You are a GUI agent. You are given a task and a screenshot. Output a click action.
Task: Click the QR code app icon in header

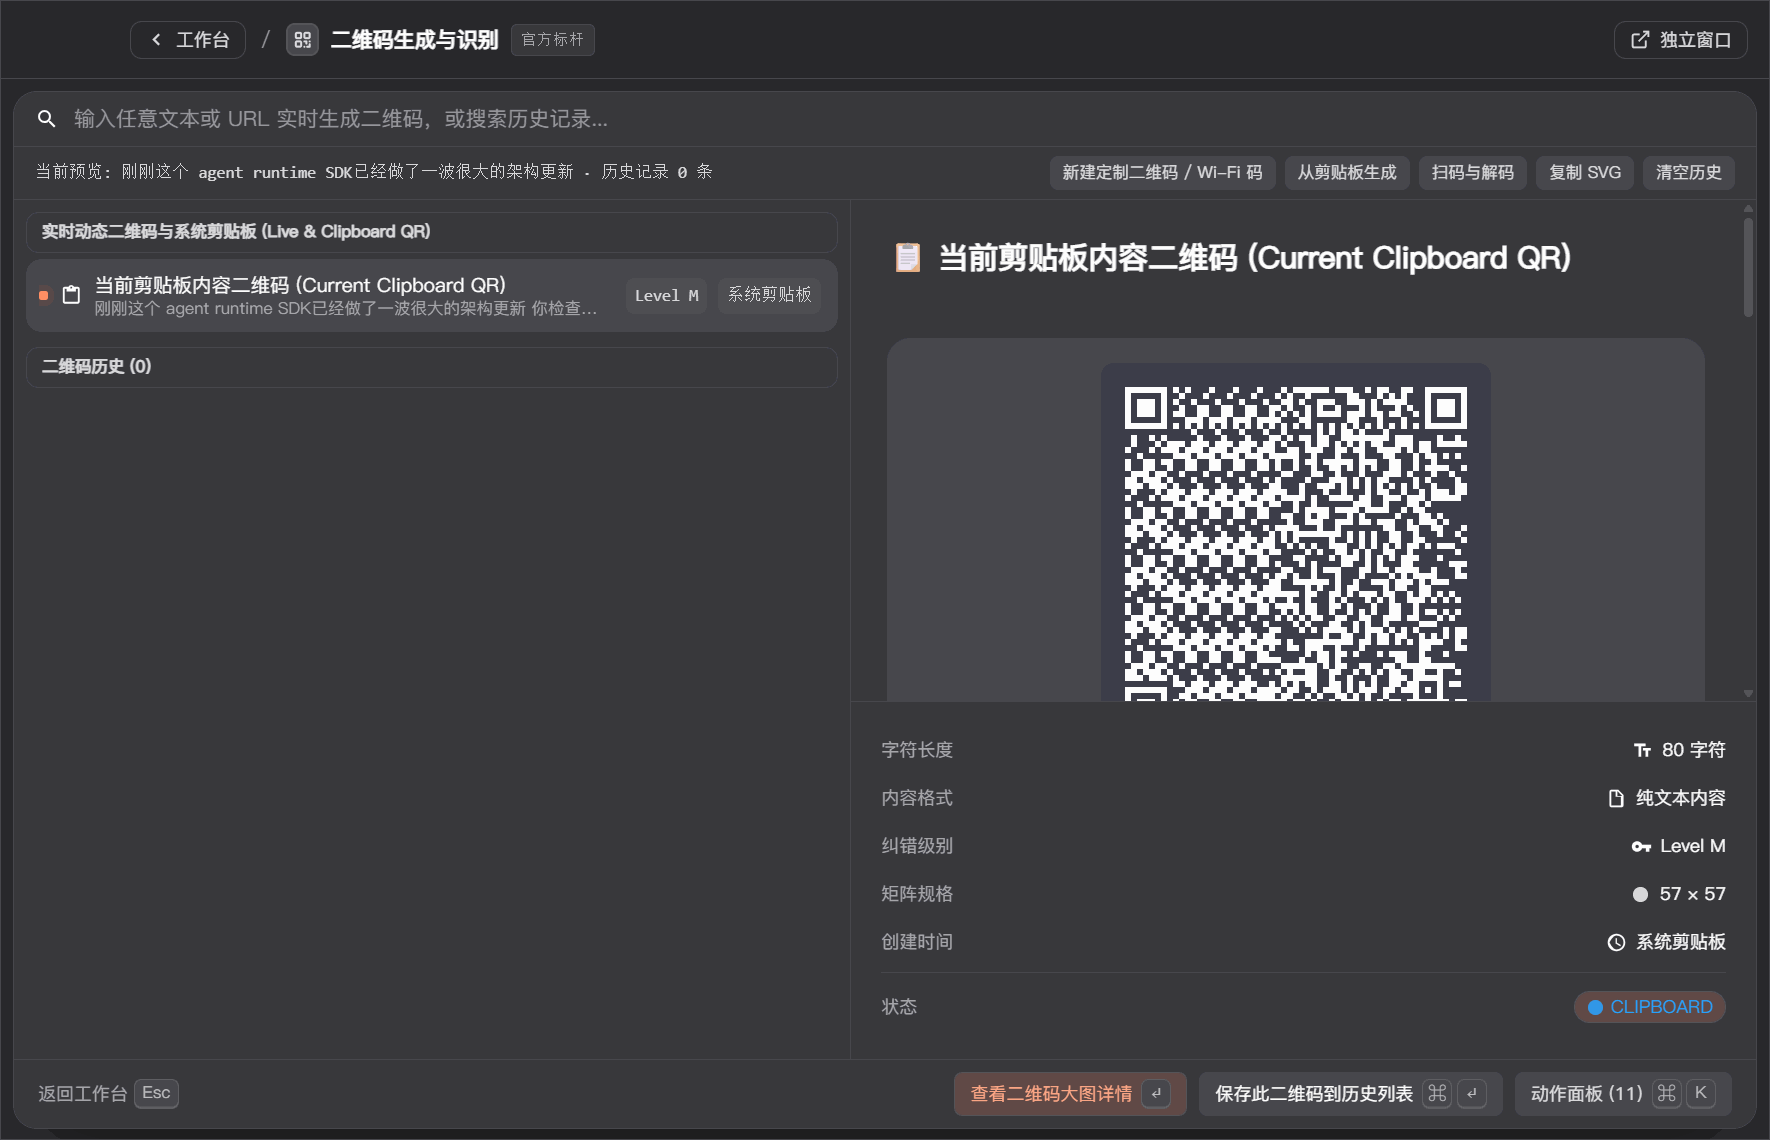(x=302, y=40)
